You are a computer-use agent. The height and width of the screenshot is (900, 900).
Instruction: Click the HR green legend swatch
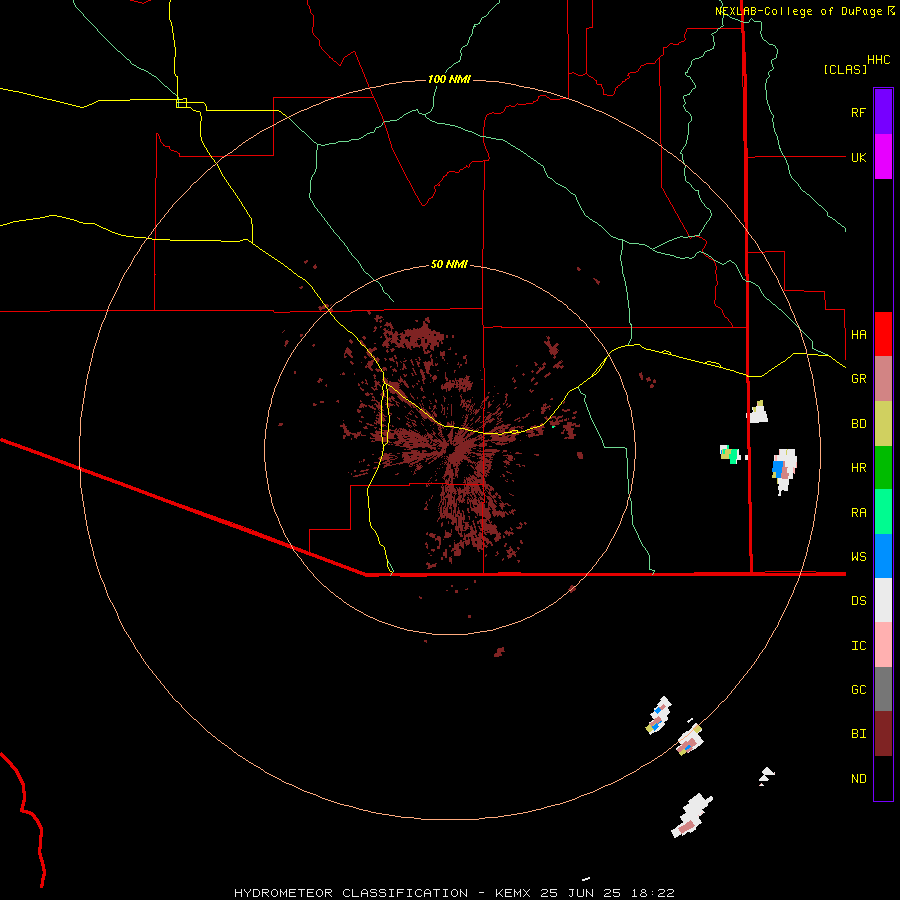click(x=883, y=468)
